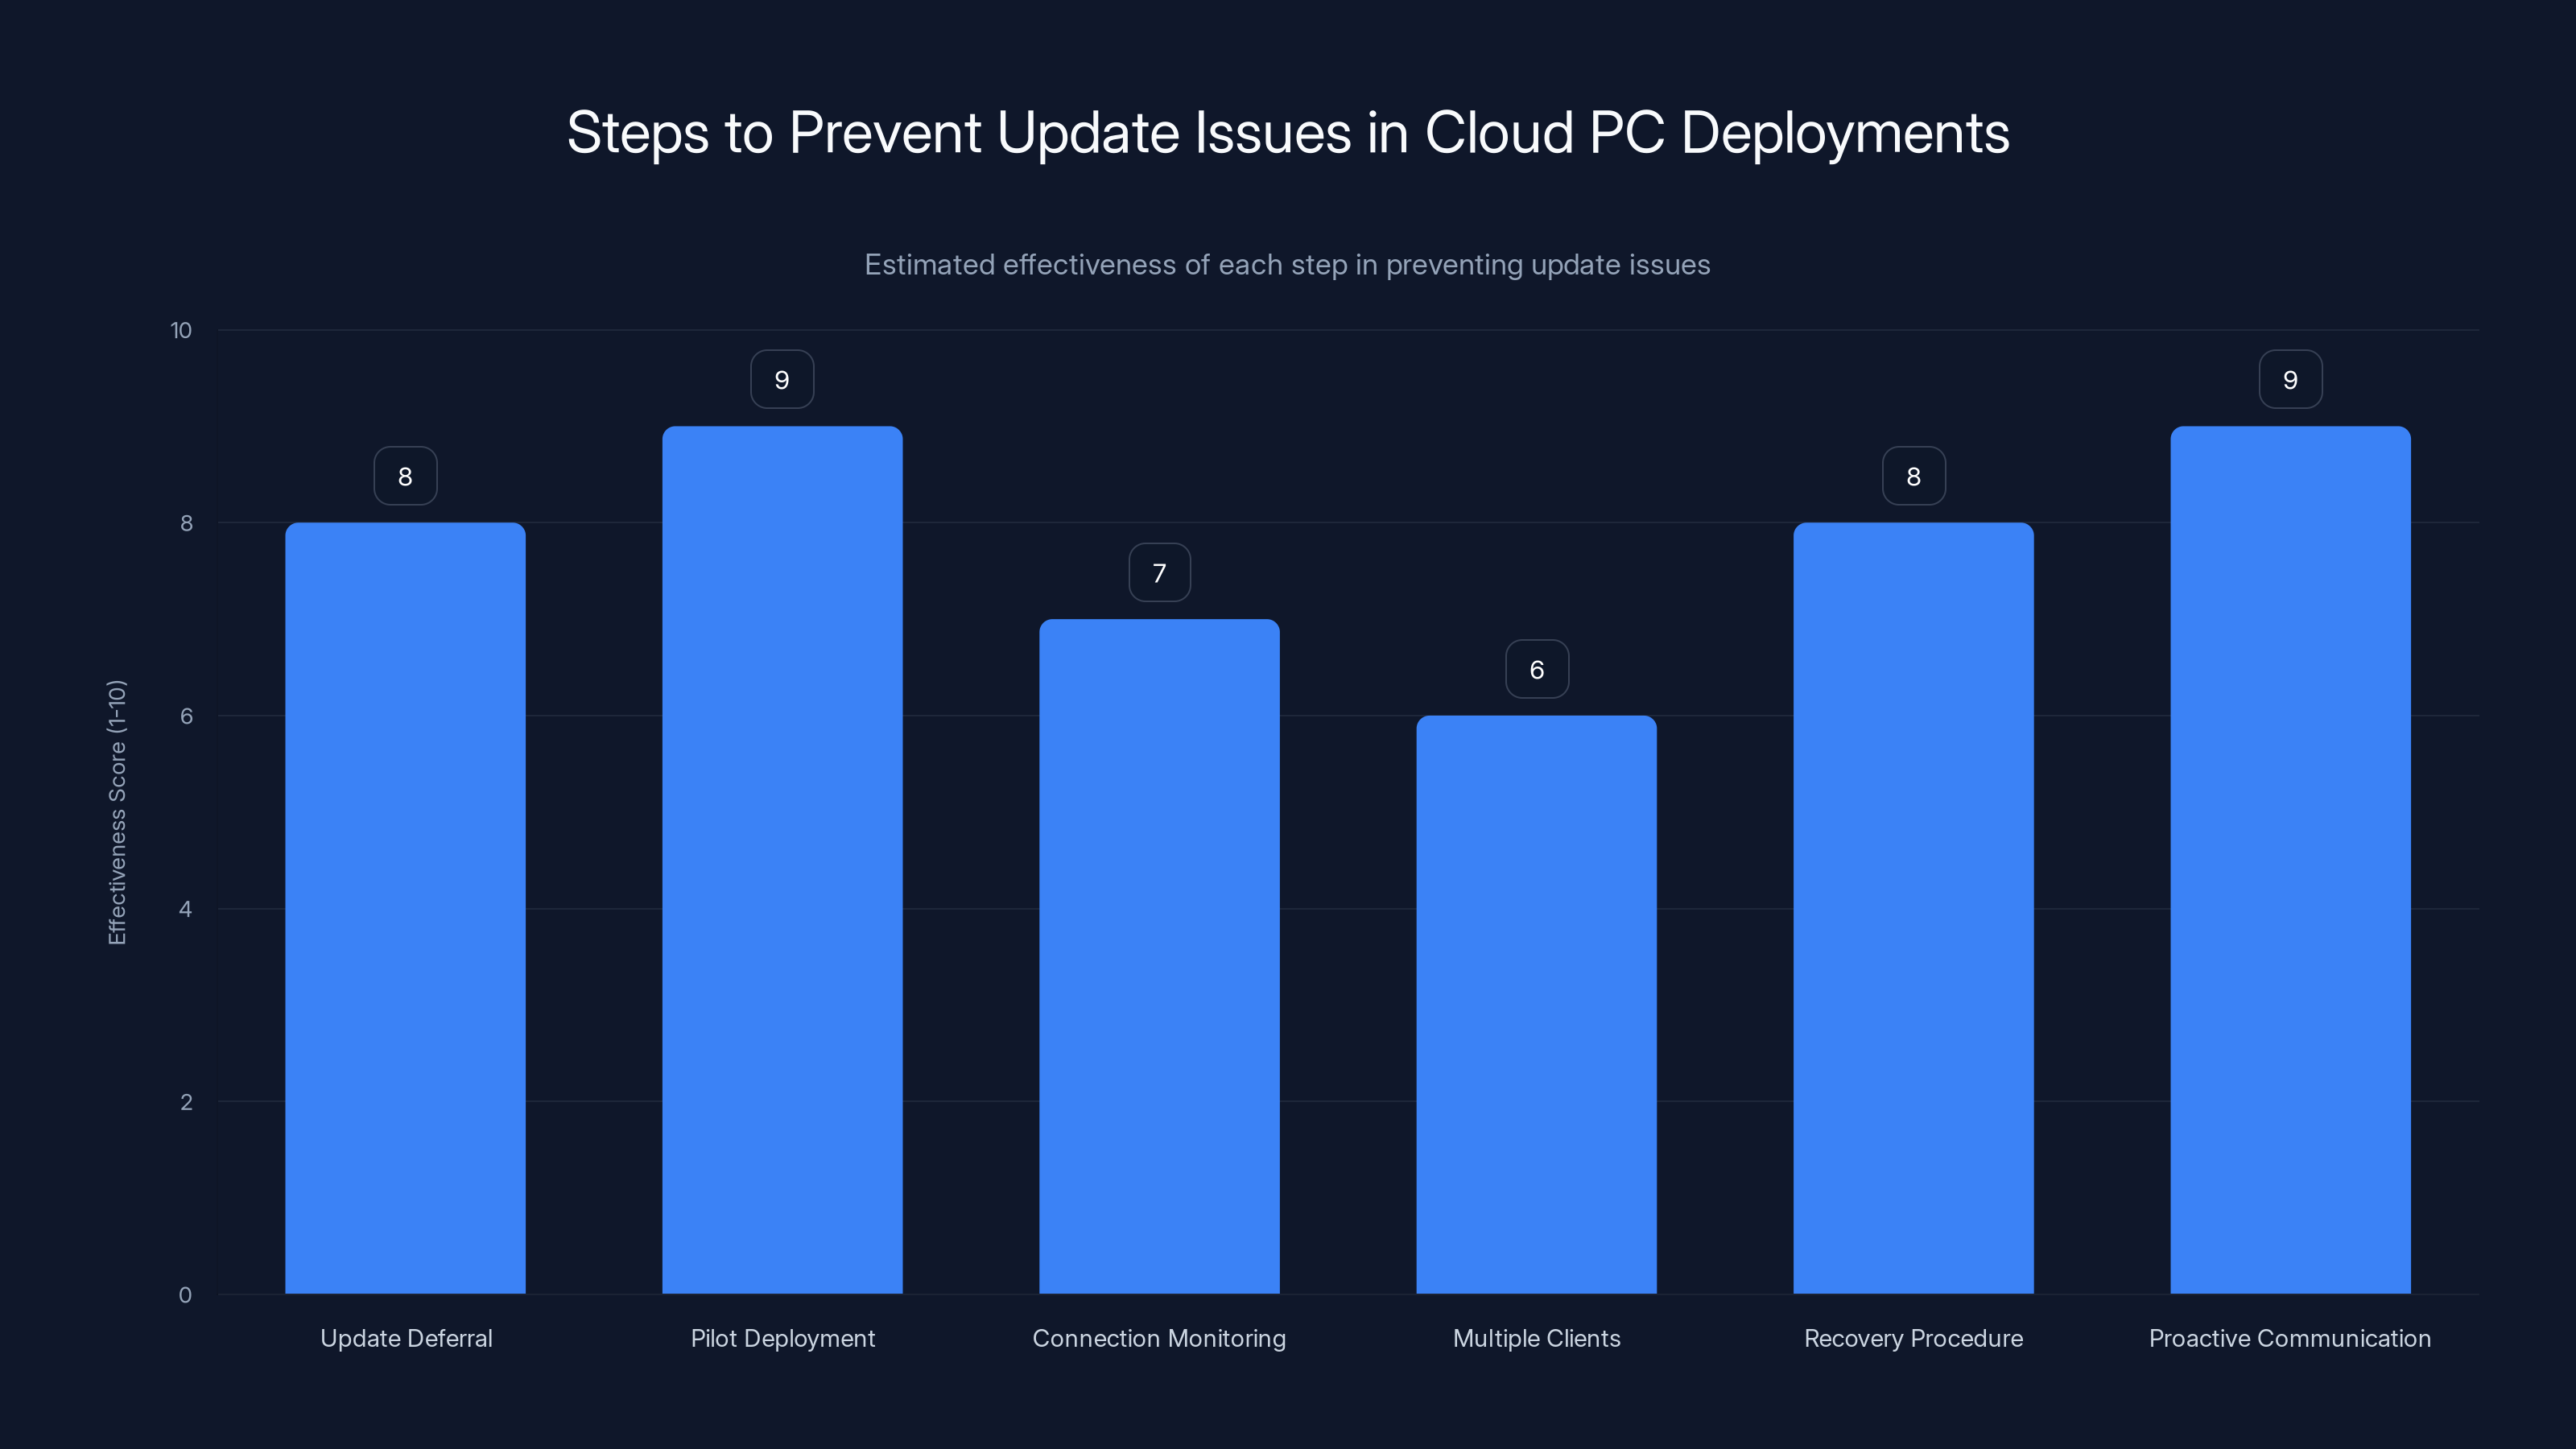Click the value label 6 above Multiple Clients
This screenshot has width=2576, height=1449.
coord(1536,668)
